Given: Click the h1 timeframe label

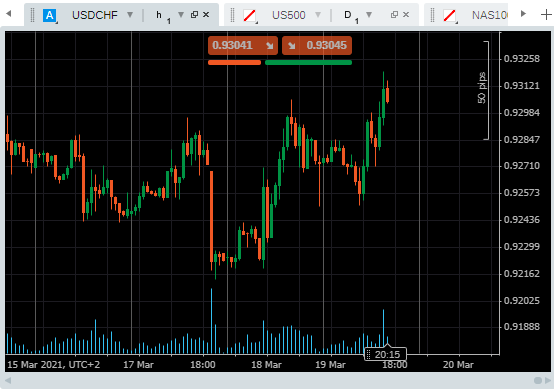Looking at the screenshot, I should (x=163, y=16).
